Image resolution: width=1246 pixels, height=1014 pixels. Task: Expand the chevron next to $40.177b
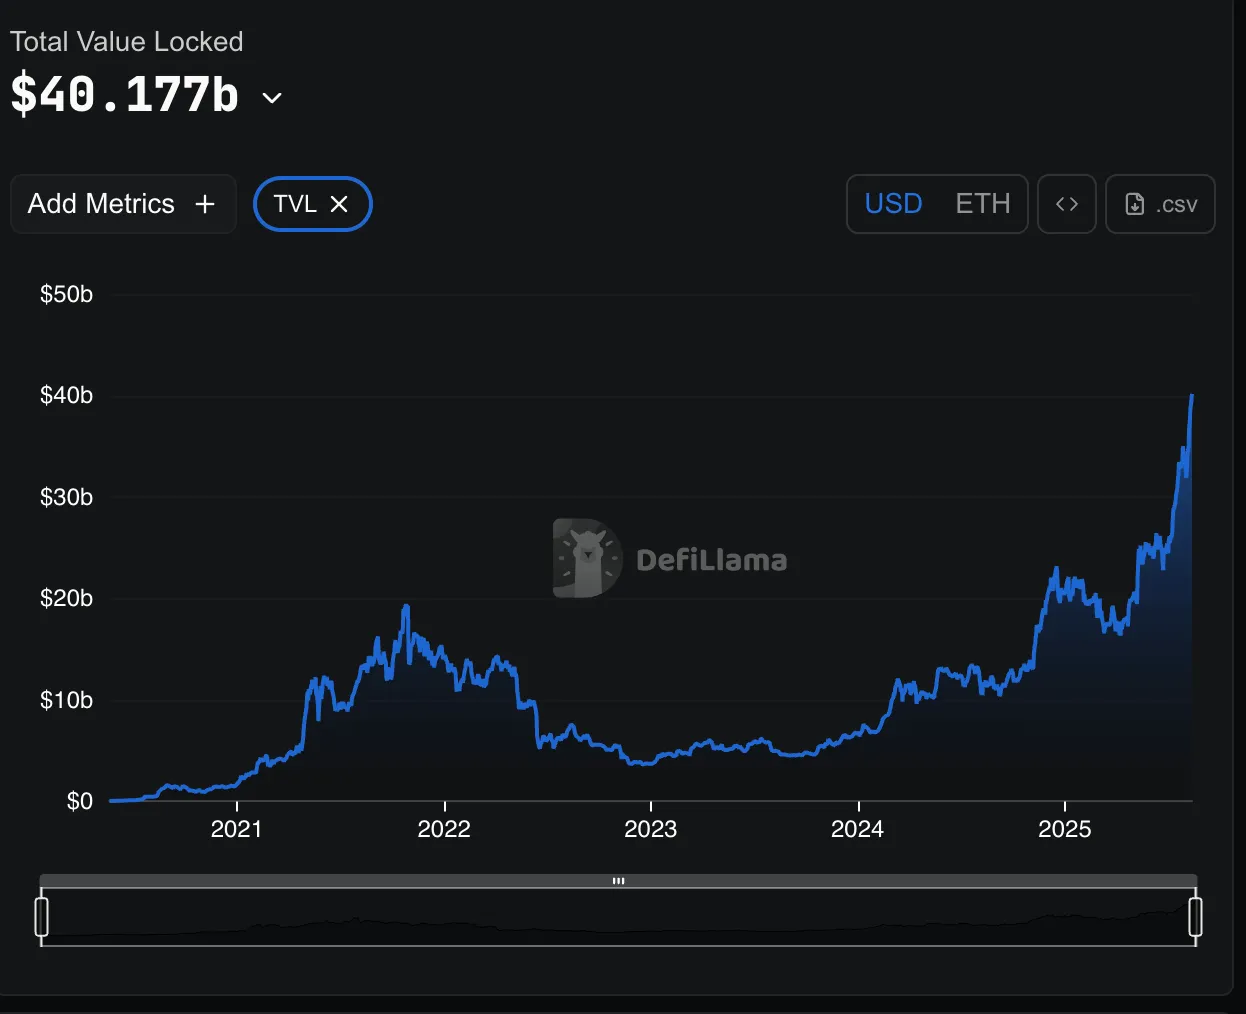pyautogui.click(x=272, y=98)
